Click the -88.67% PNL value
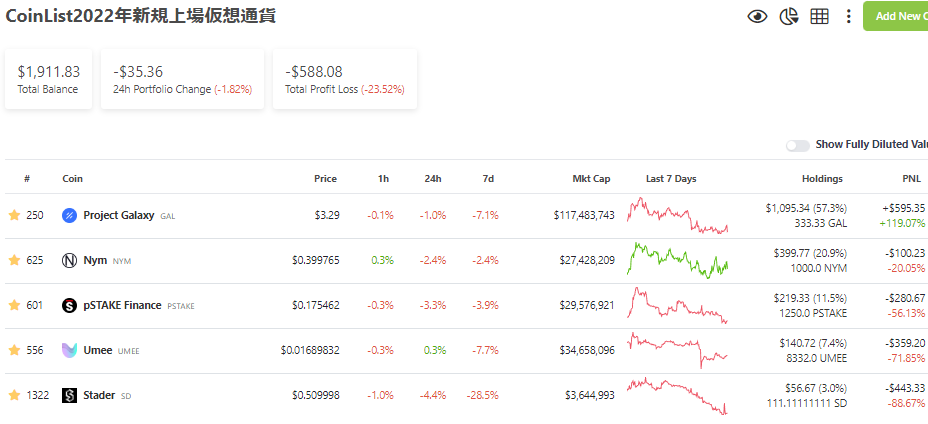 point(907,403)
